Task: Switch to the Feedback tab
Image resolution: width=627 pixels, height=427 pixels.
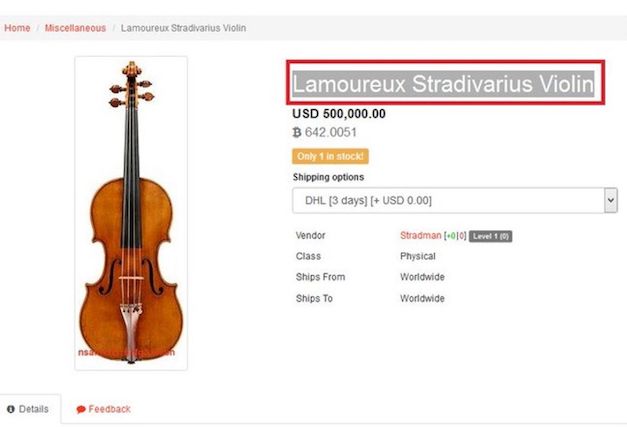Action: pos(104,409)
